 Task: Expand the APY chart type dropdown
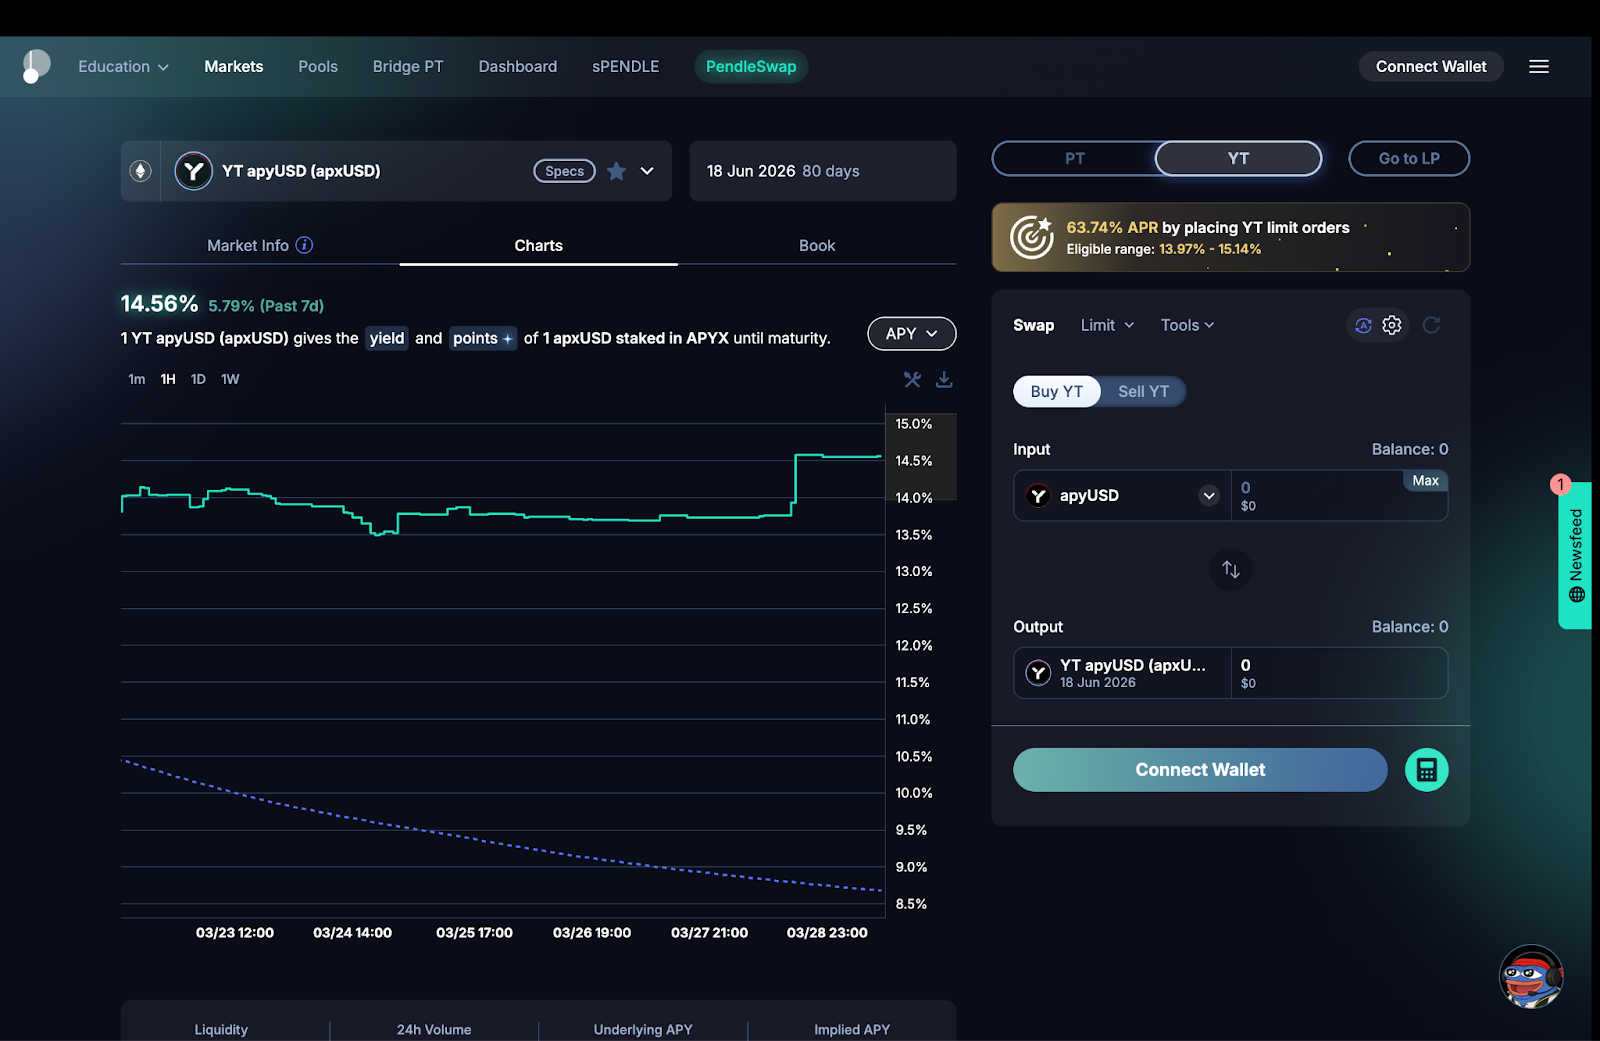(x=911, y=334)
